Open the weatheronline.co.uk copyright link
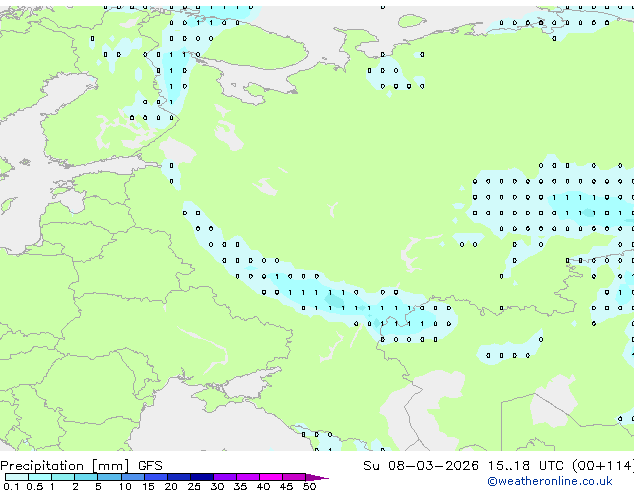The width and height of the screenshot is (634, 490). pos(550,481)
